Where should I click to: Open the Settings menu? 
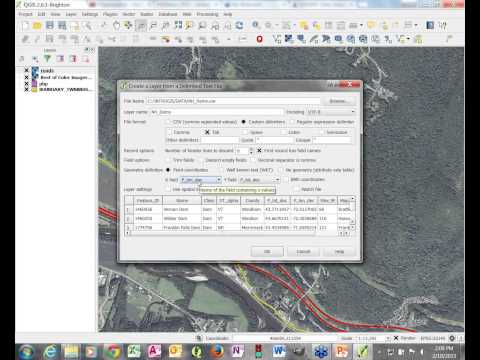[x=90, y=14]
